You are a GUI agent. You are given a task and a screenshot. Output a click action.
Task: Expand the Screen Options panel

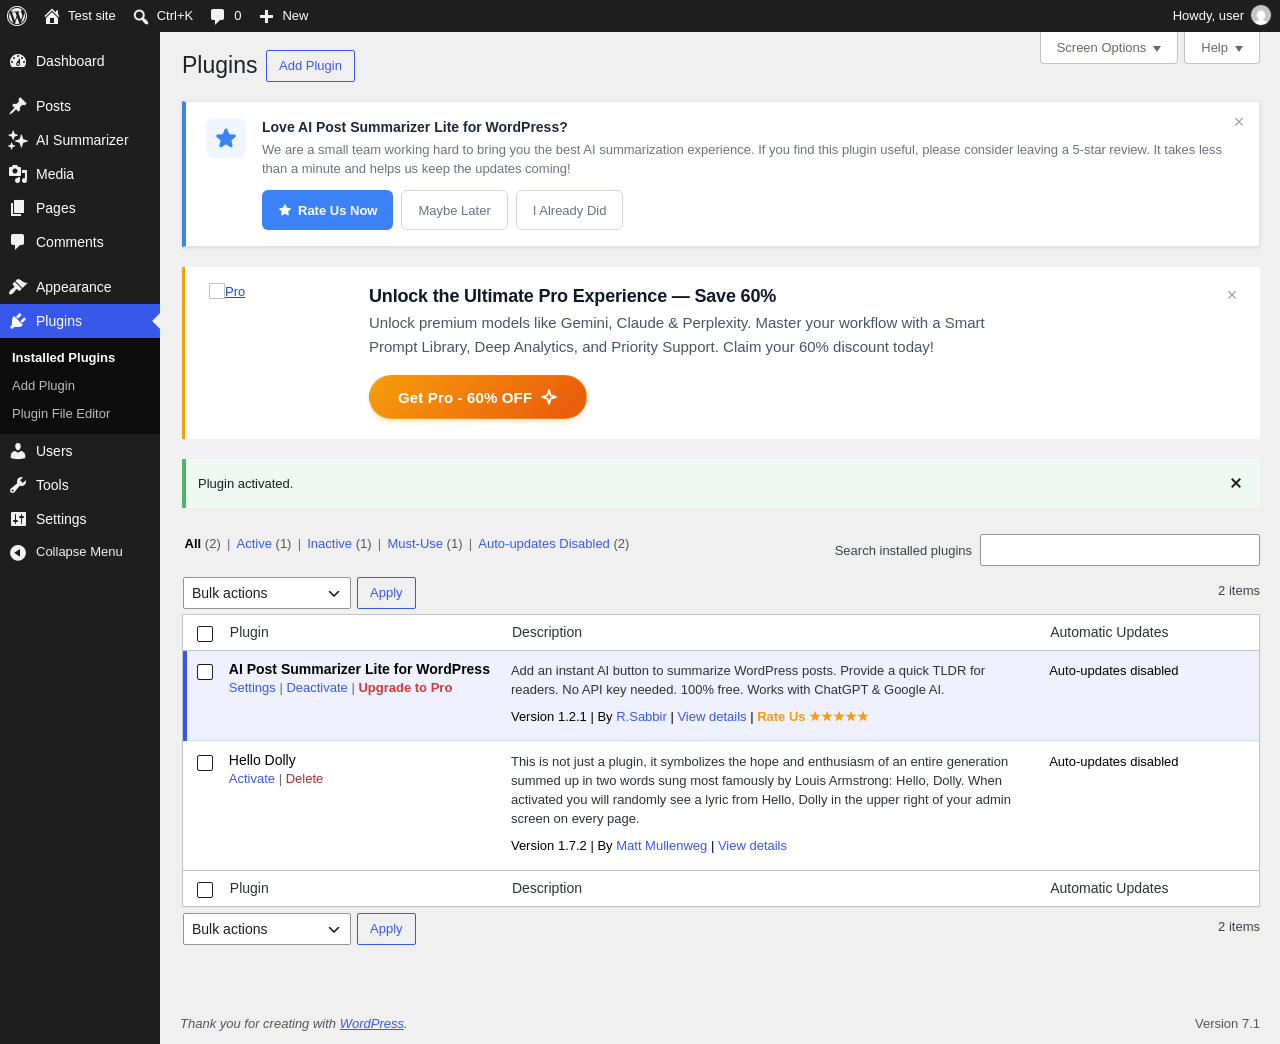[1109, 48]
